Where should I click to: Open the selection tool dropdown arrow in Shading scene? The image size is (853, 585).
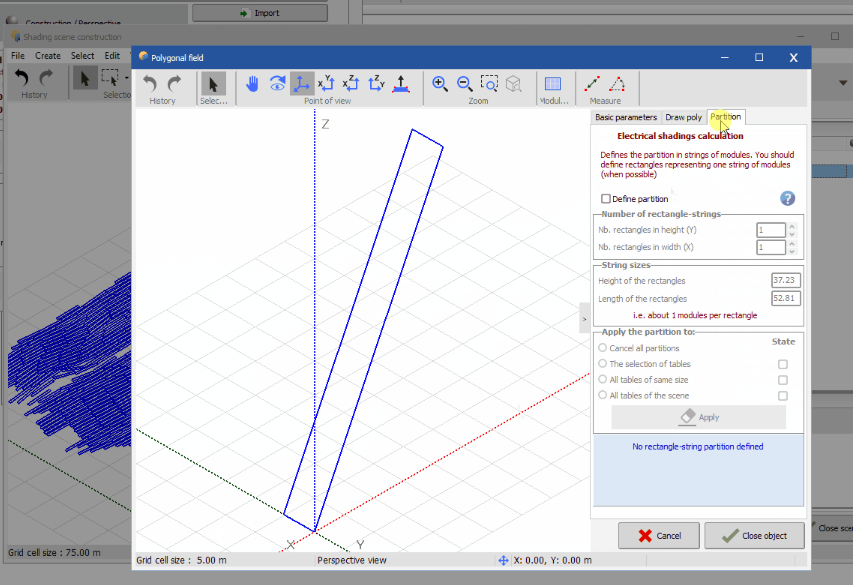click(x=126, y=78)
